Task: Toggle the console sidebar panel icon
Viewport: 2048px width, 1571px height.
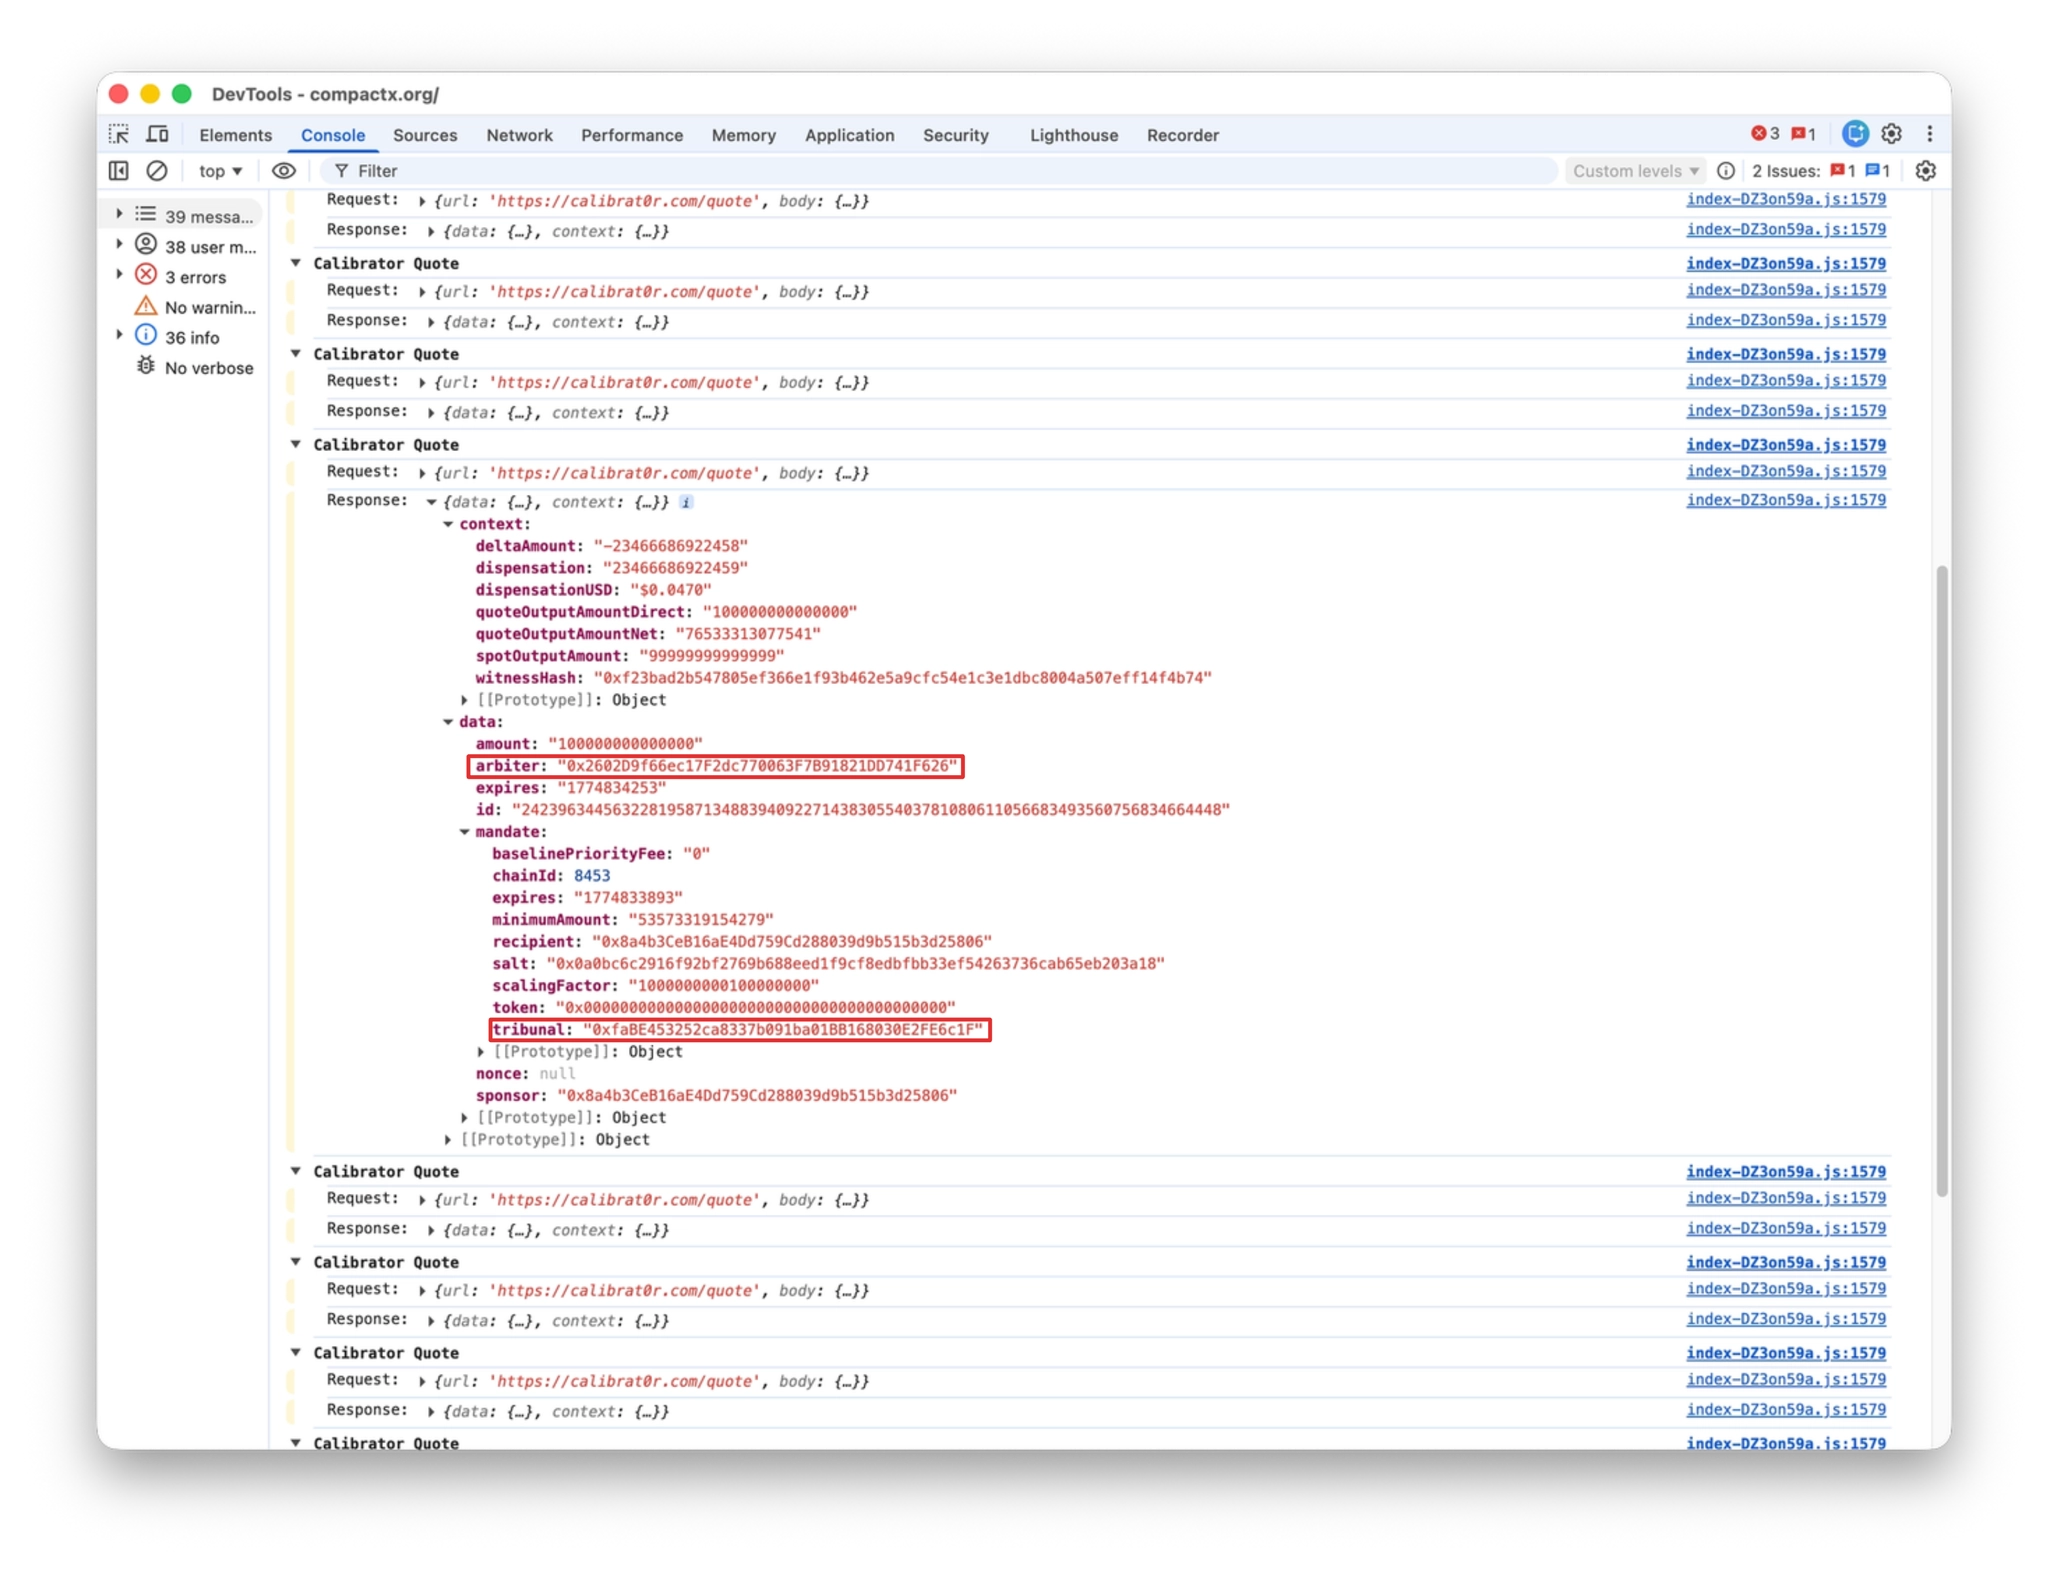Action: point(119,171)
